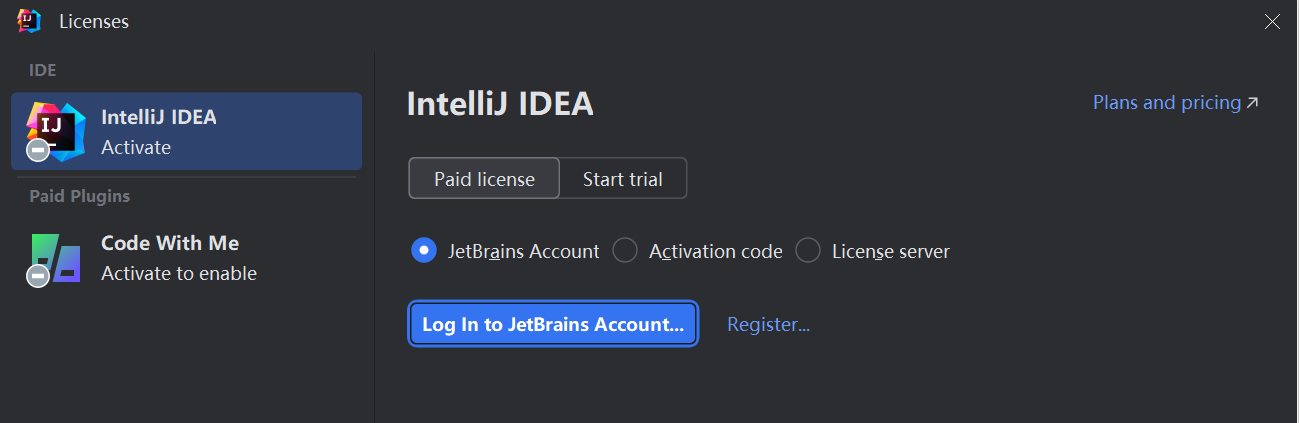Open the Register link

click(768, 324)
